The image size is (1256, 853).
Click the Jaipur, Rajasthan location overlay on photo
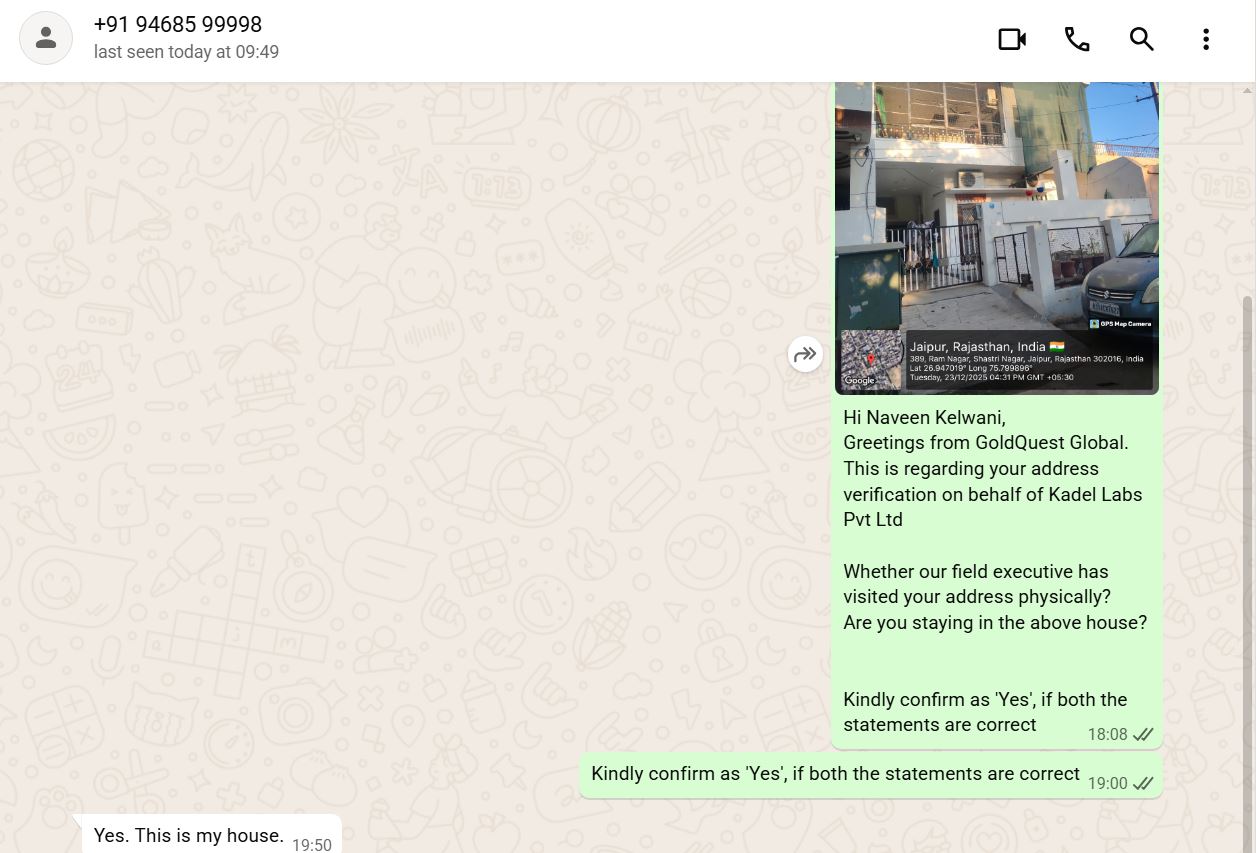tap(1029, 359)
